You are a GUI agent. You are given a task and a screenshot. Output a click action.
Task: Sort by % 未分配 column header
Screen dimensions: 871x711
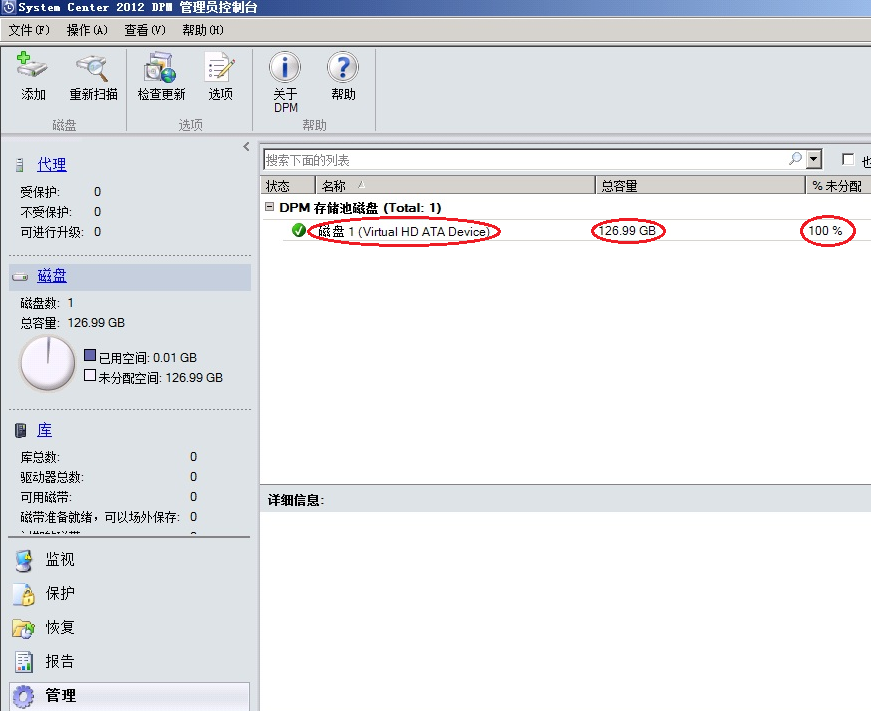point(838,186)
